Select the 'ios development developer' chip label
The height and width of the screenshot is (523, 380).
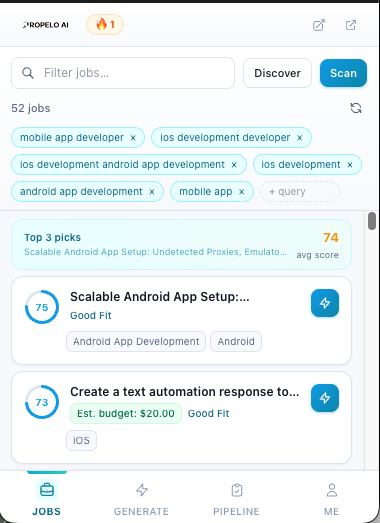(x=225, y=137)
